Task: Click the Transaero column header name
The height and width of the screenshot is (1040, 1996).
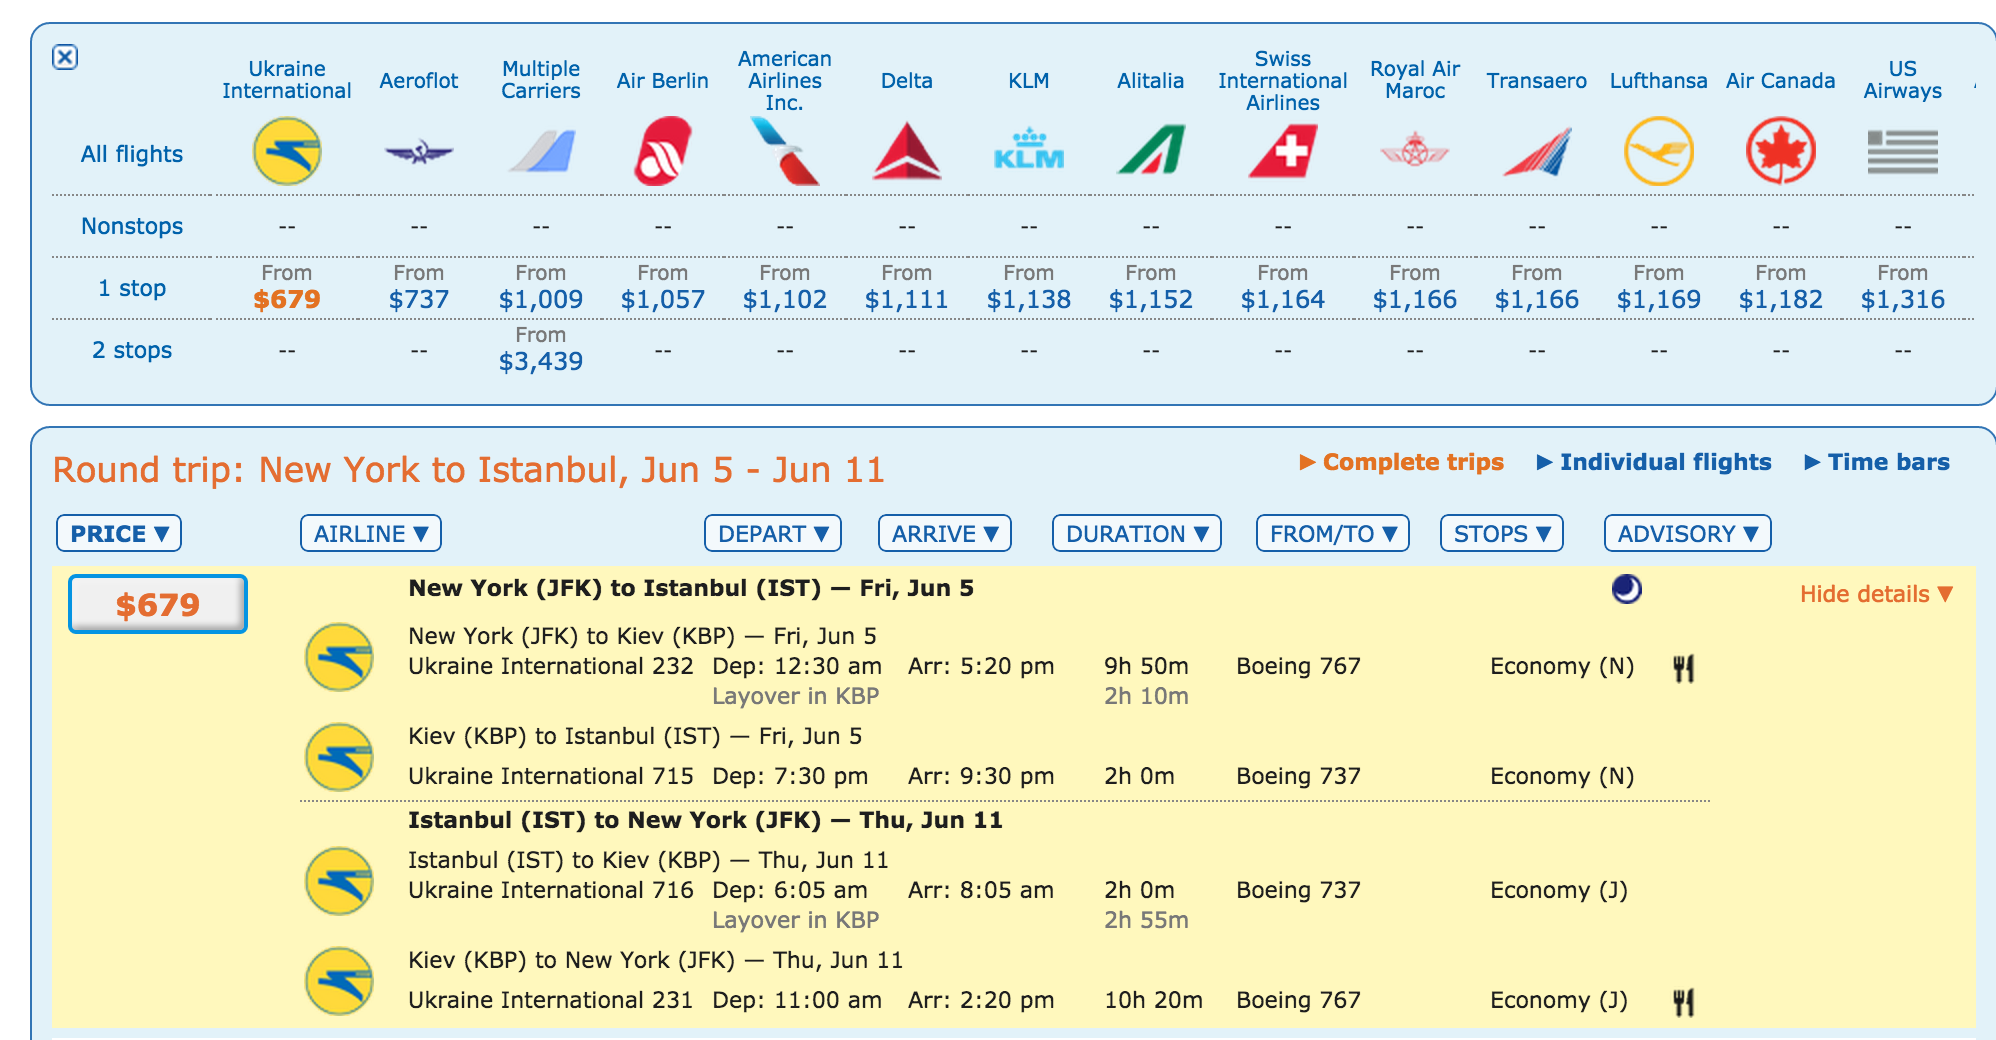Action: [1537, 81]
